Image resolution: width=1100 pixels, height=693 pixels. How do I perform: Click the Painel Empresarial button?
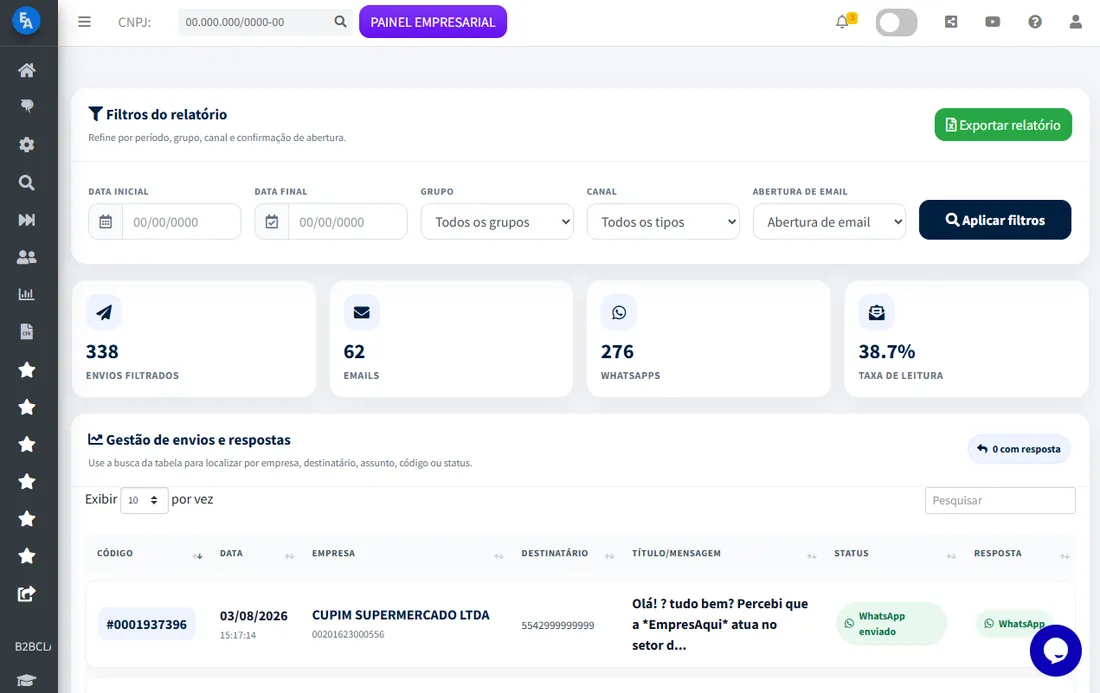433,22
